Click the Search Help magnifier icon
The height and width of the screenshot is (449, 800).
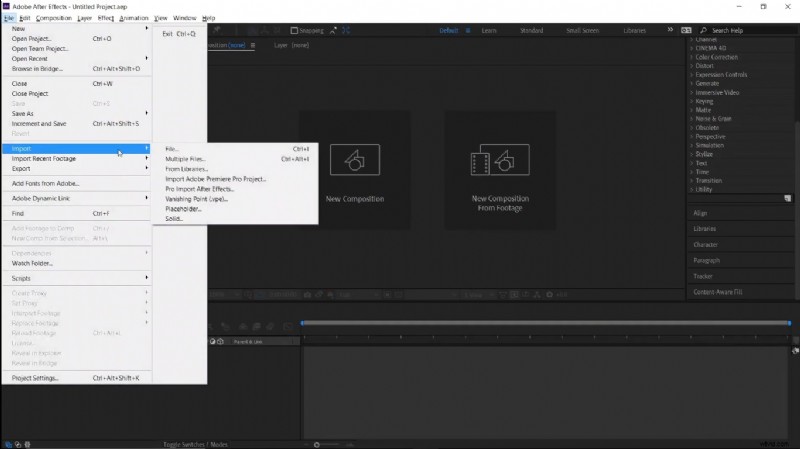click(704, 31)
